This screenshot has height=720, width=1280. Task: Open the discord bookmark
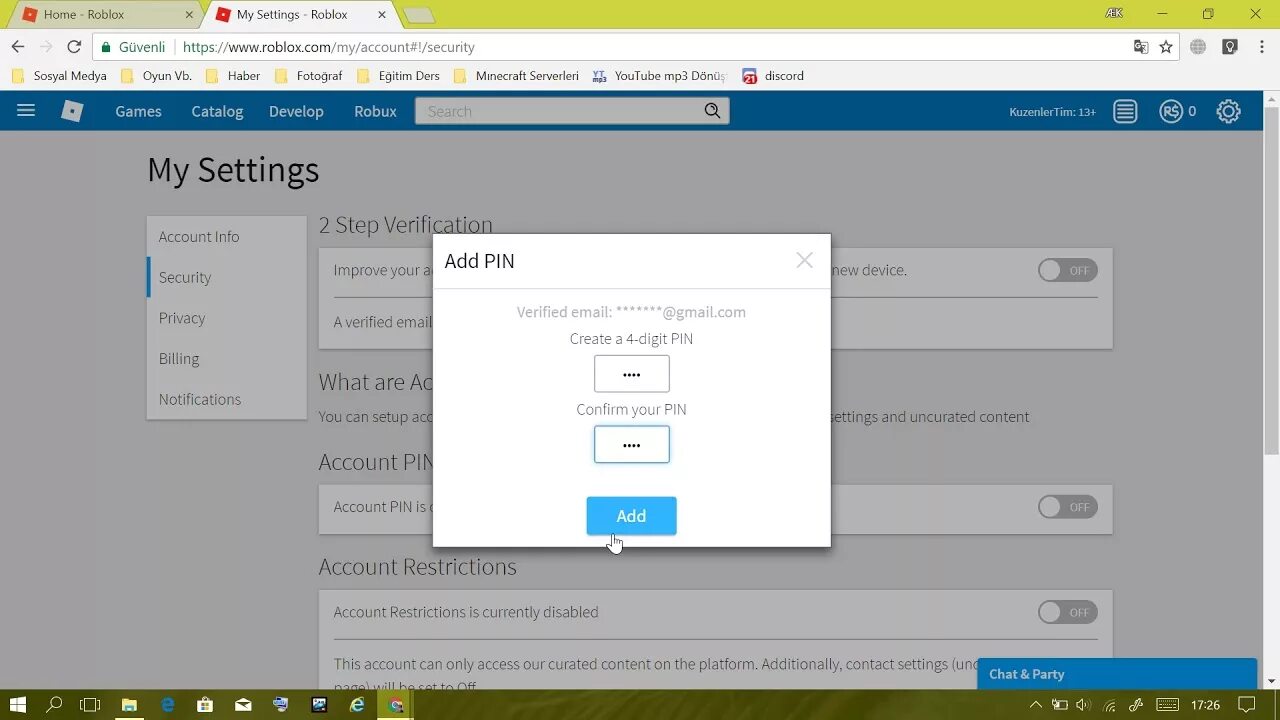pos(774,76)
